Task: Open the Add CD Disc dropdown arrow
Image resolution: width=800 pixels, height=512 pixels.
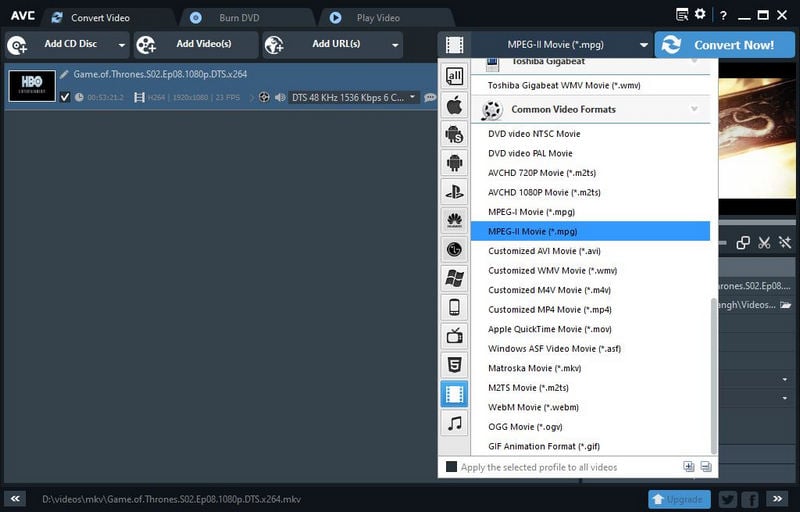Action: [x=121, y=45]
